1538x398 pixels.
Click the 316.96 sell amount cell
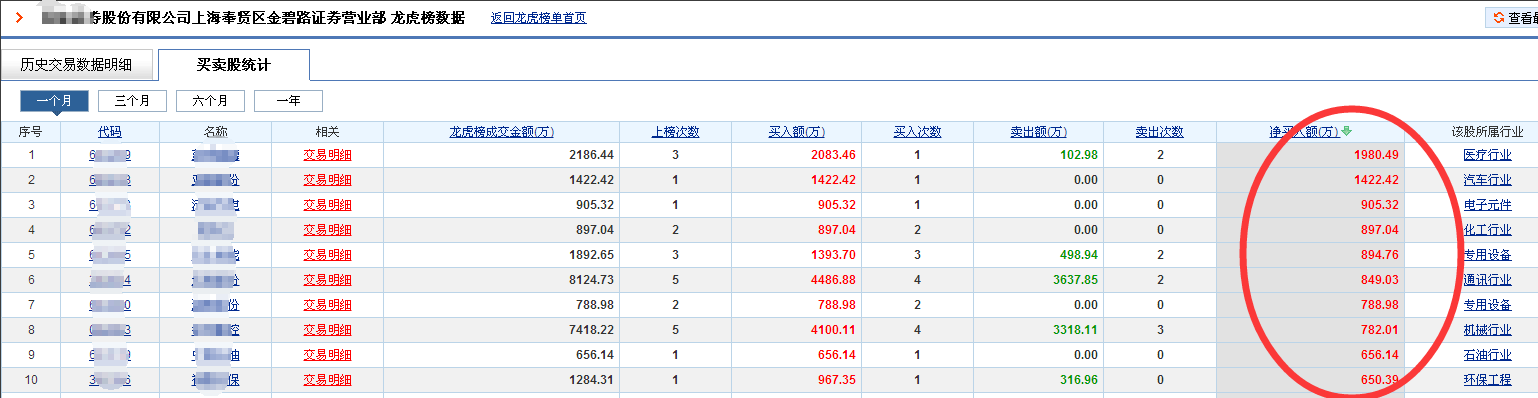click(1078, 380)
